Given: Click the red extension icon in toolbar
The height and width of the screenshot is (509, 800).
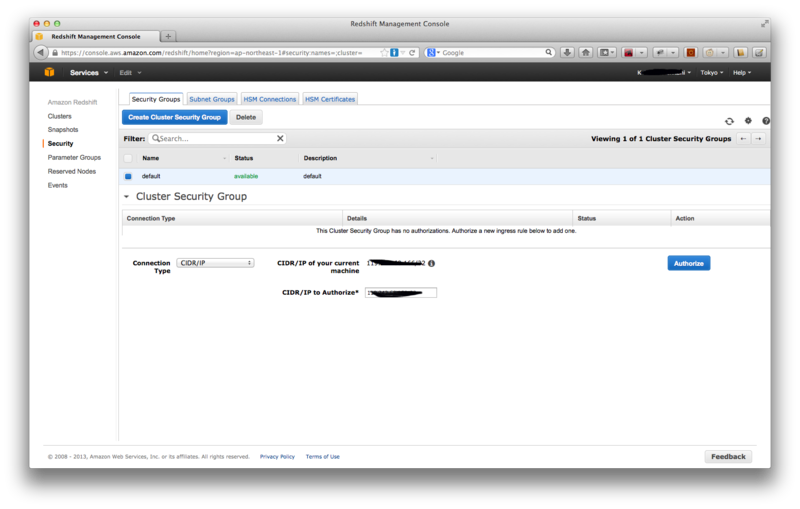Looking at the screenshot, I should pyautogui.click(x=629, y=53).
